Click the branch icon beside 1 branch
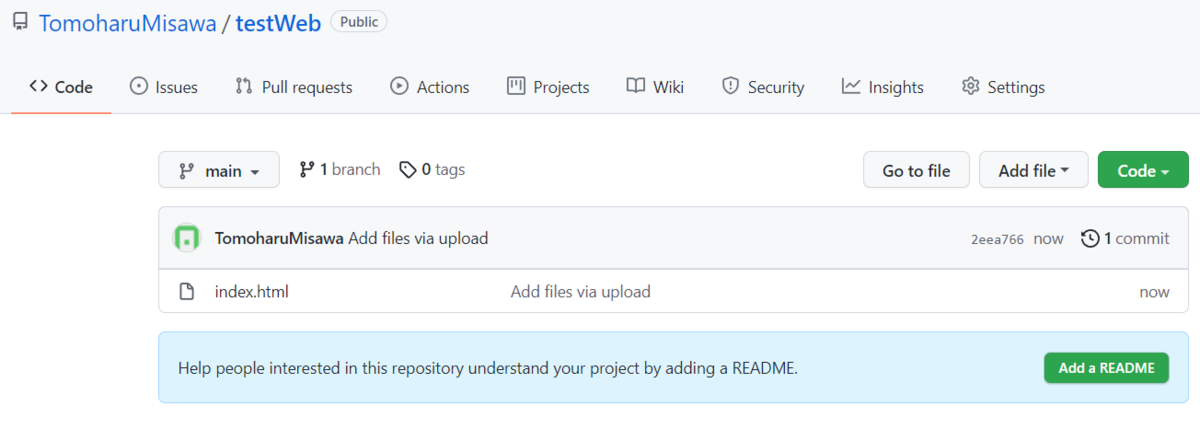Screen dimensions: 1200x441 pos(307,170)
